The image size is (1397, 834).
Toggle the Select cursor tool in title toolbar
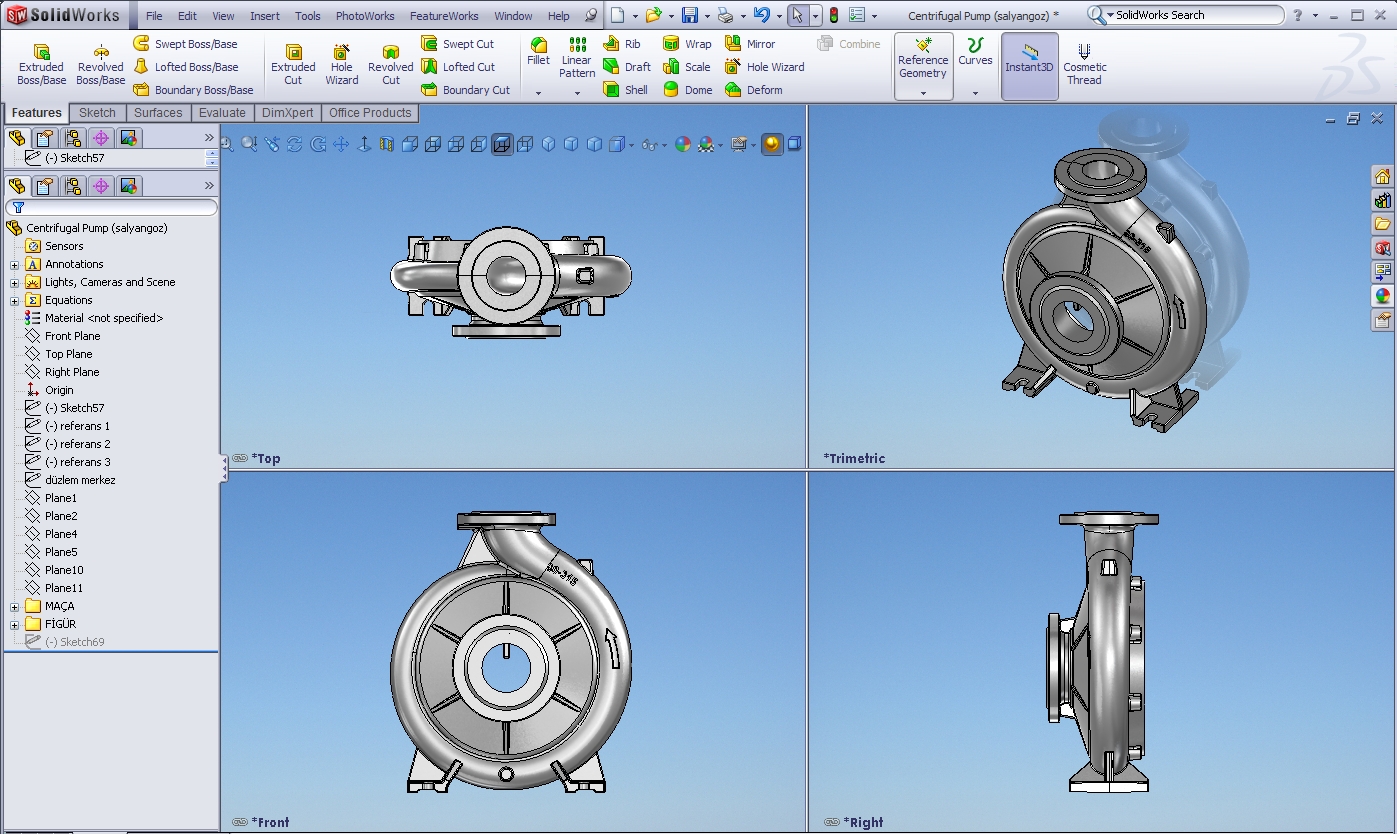[x=797, y=15]
